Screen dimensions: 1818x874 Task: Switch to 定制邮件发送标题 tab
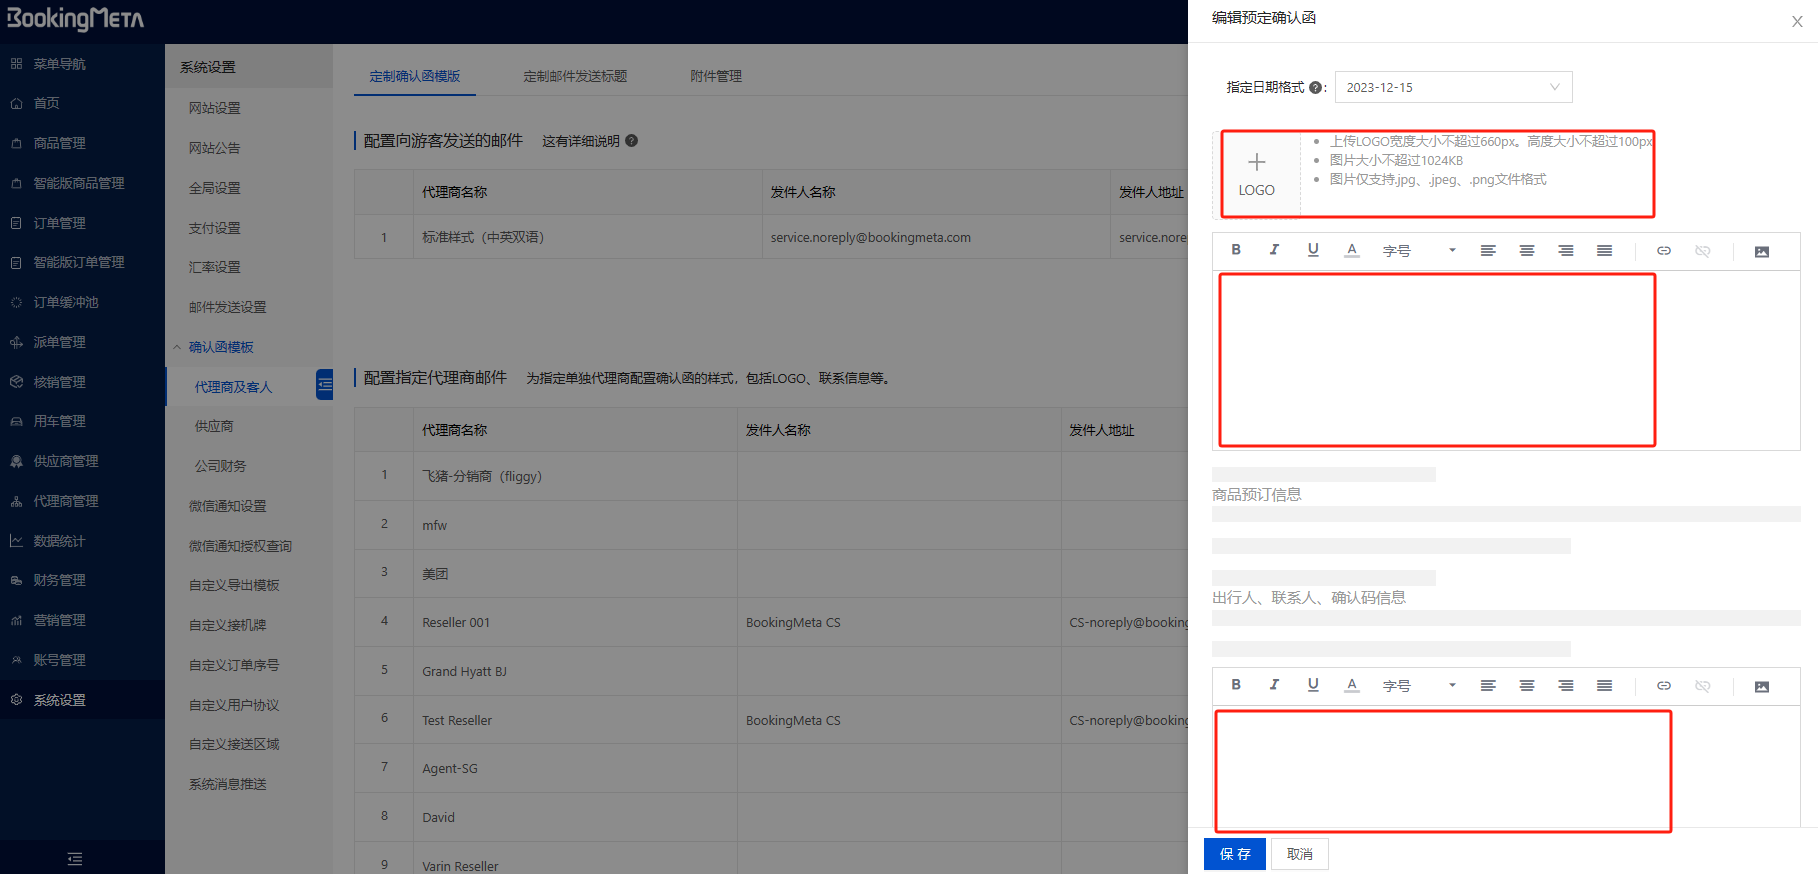pyautogui.click(x=575, y=76)
